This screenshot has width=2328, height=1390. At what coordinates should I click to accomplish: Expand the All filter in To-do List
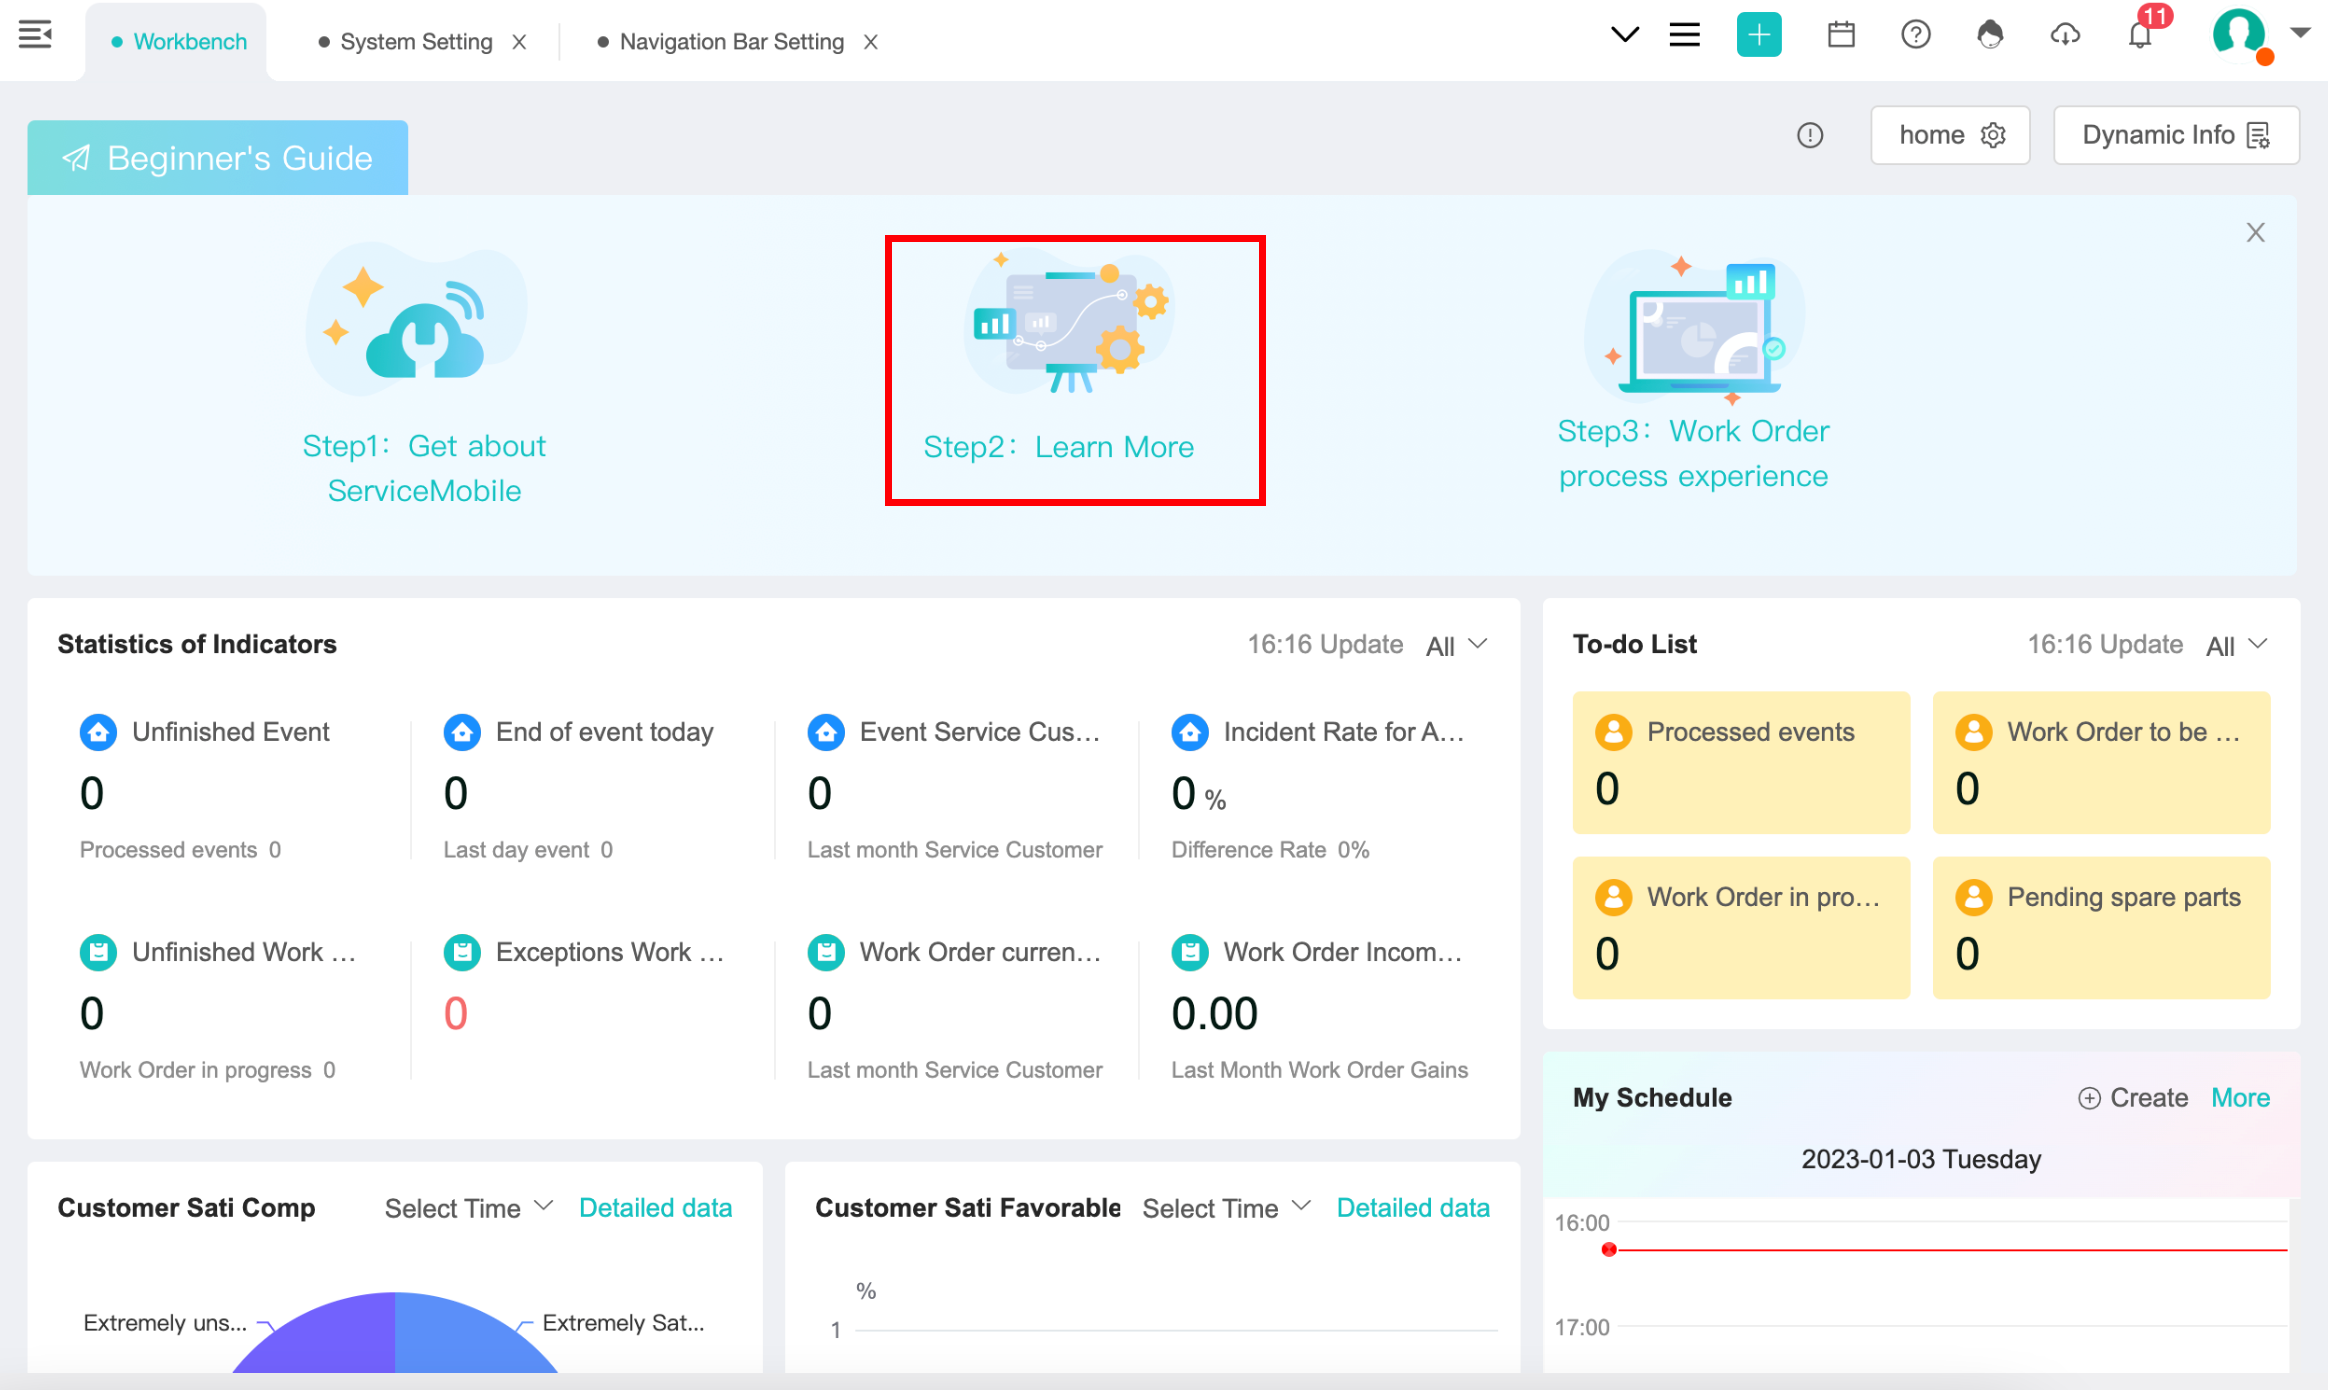click(x=2237, y=645)
